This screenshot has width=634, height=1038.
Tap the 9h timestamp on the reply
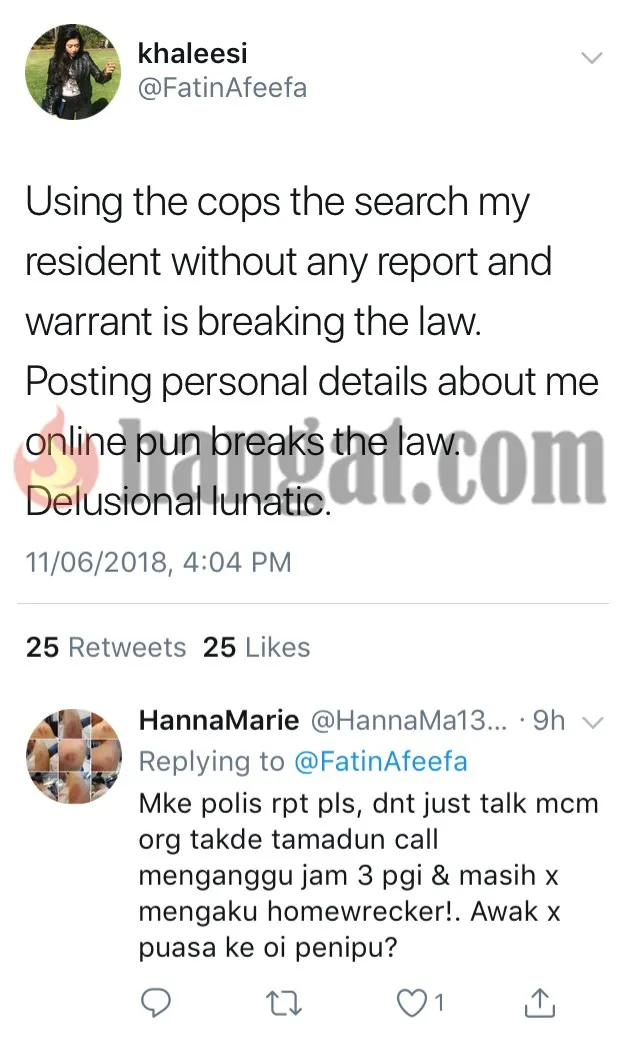point(549,720)
